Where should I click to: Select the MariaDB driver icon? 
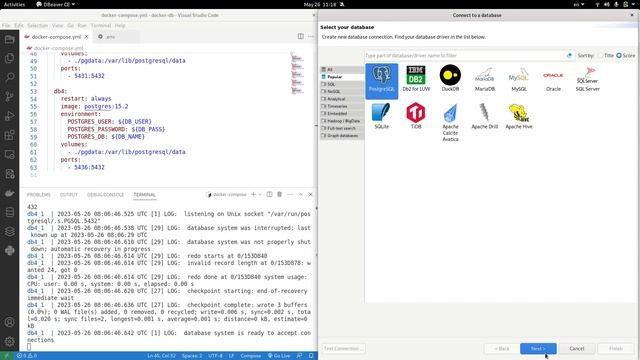[484, 78]
